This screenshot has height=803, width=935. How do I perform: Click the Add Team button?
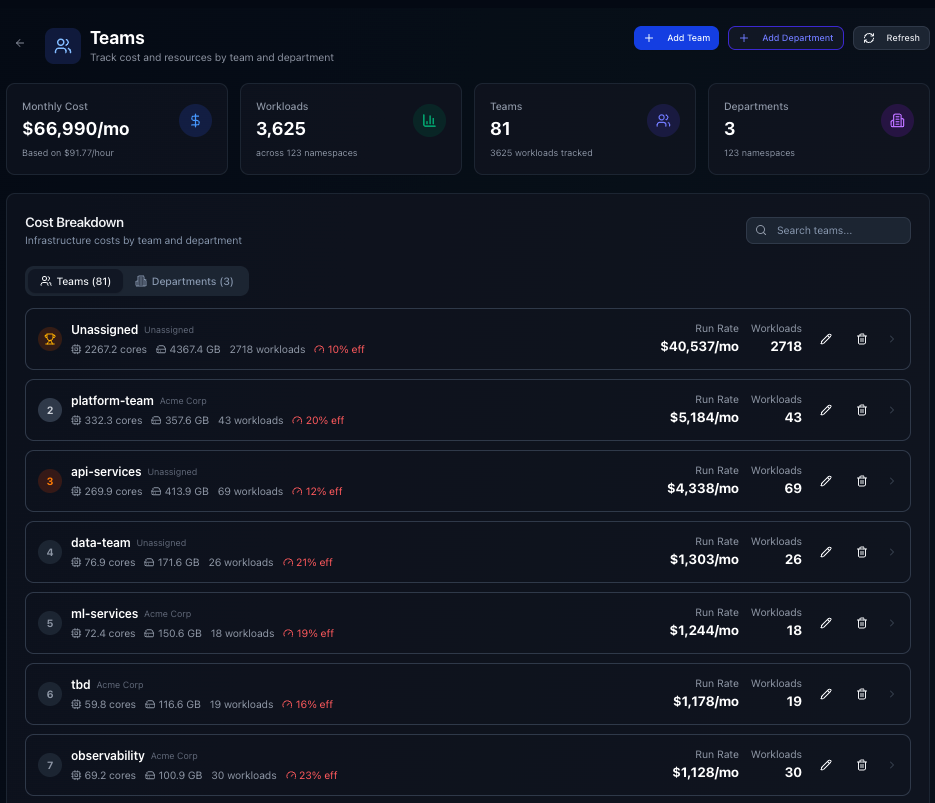[676, 38]
